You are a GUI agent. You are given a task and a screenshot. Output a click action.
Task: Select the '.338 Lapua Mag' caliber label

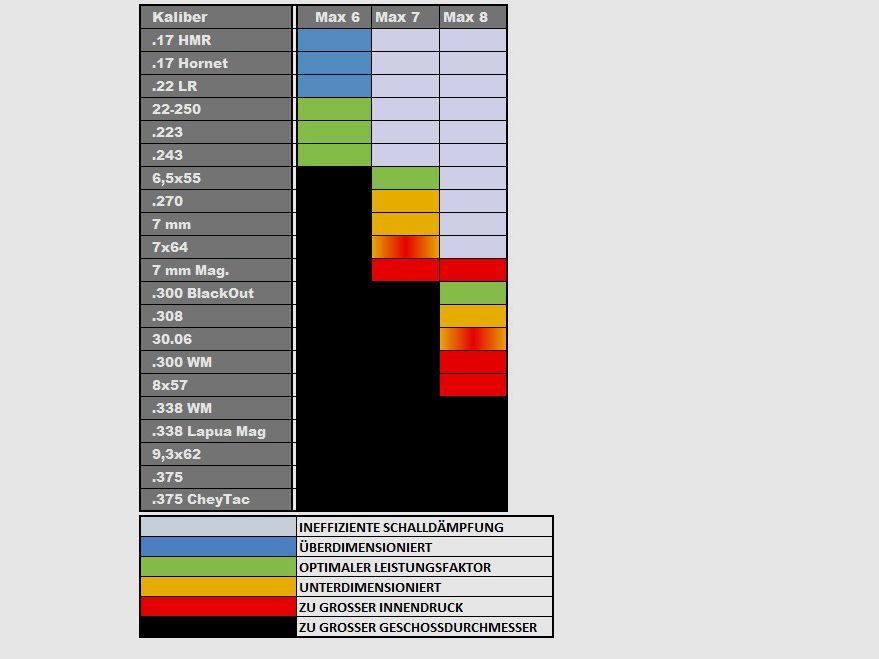point(209,431)
